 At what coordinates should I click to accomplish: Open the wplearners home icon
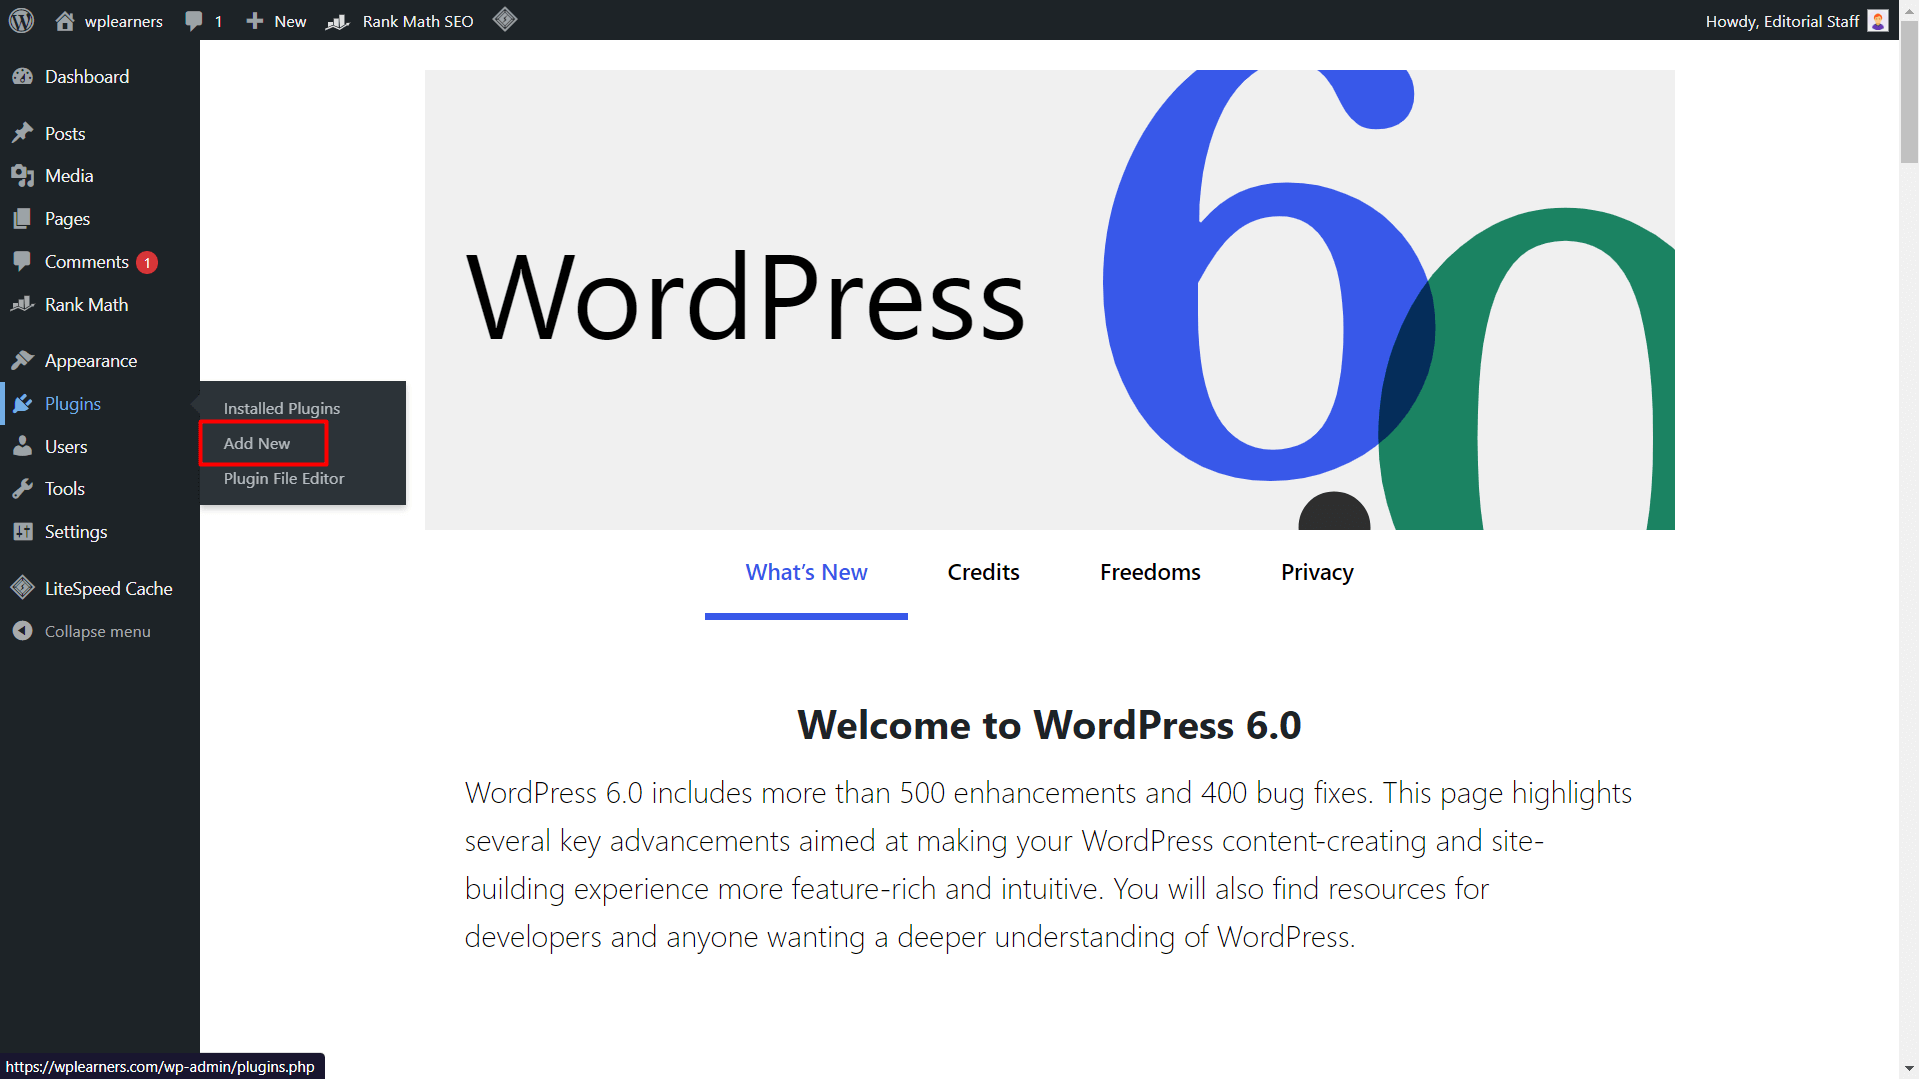(x=65, y=21)
